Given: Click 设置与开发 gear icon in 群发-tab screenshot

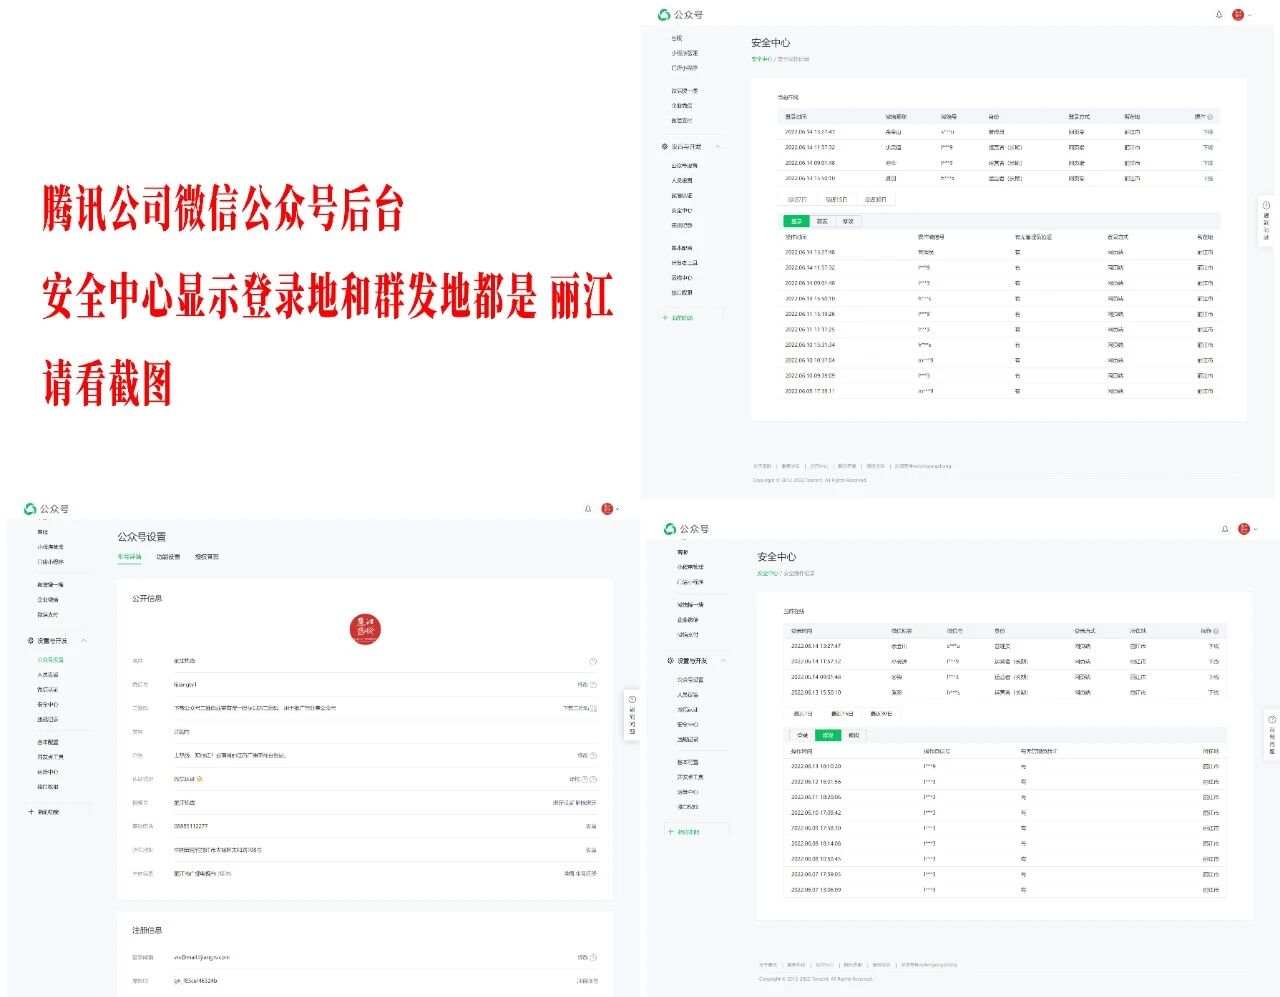Looking at the screenshot, I should (x=671, y=661).
